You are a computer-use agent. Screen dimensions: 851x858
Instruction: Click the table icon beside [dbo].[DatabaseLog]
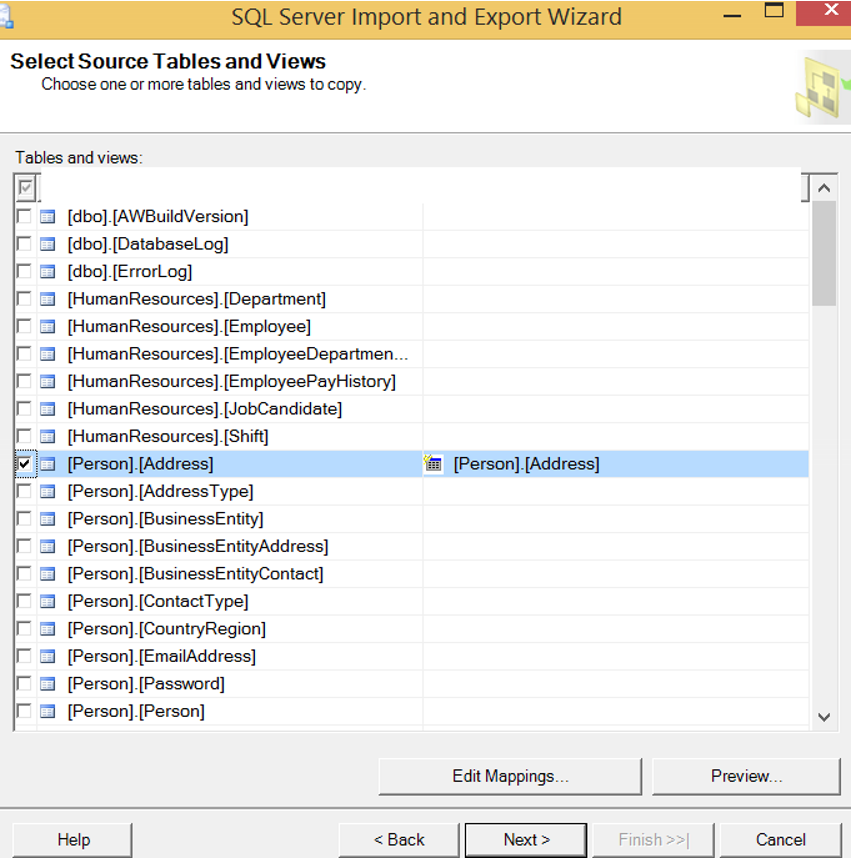coord(48,244)
